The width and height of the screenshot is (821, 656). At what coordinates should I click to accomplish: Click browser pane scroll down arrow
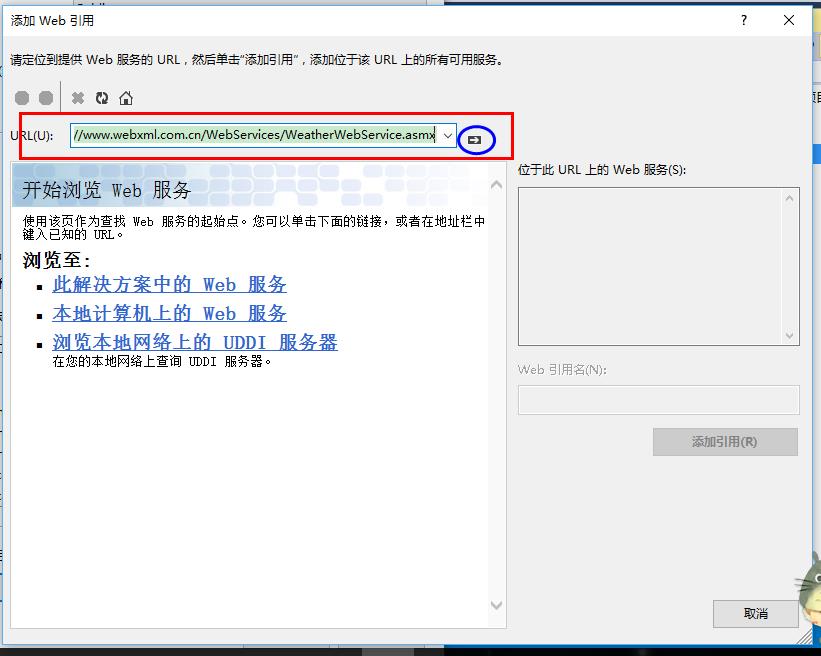(x=496, y=605)
